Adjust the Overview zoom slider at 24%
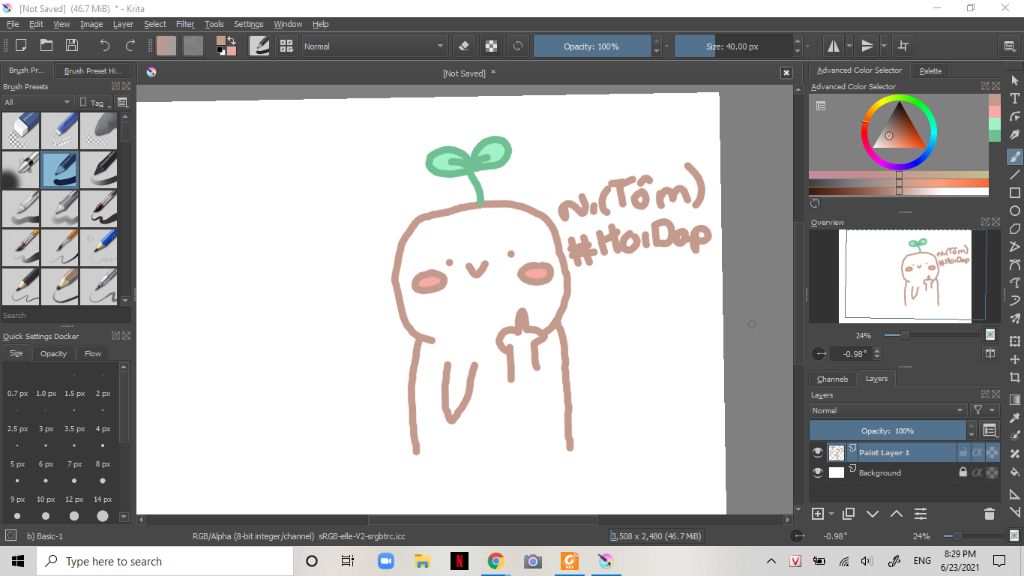The width and height of the screenshot is (1024, 576). (x=933, y=335)
